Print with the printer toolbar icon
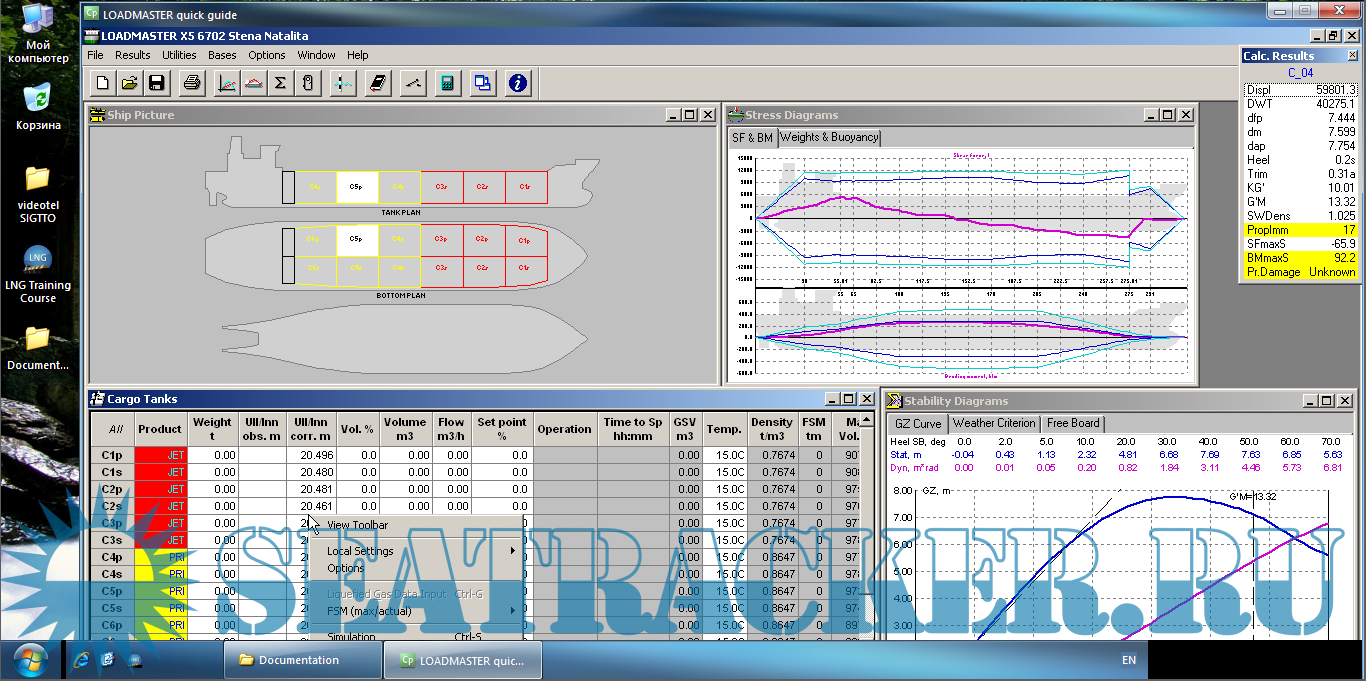Image resolution: width=1366 pixels, height=681 pixels. [x=193, y=83]
